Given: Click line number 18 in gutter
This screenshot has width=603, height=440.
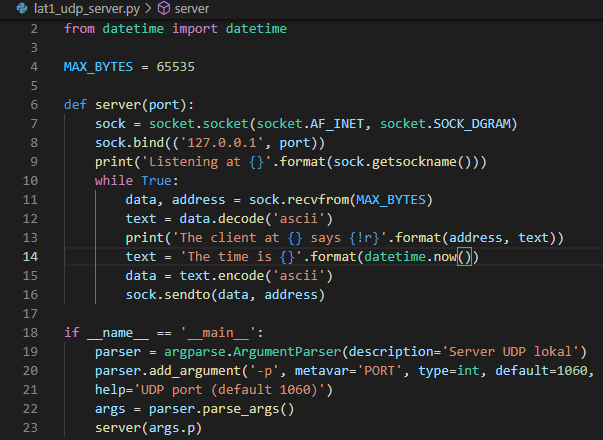Looking at the screenshot, I should coord(30,333).
